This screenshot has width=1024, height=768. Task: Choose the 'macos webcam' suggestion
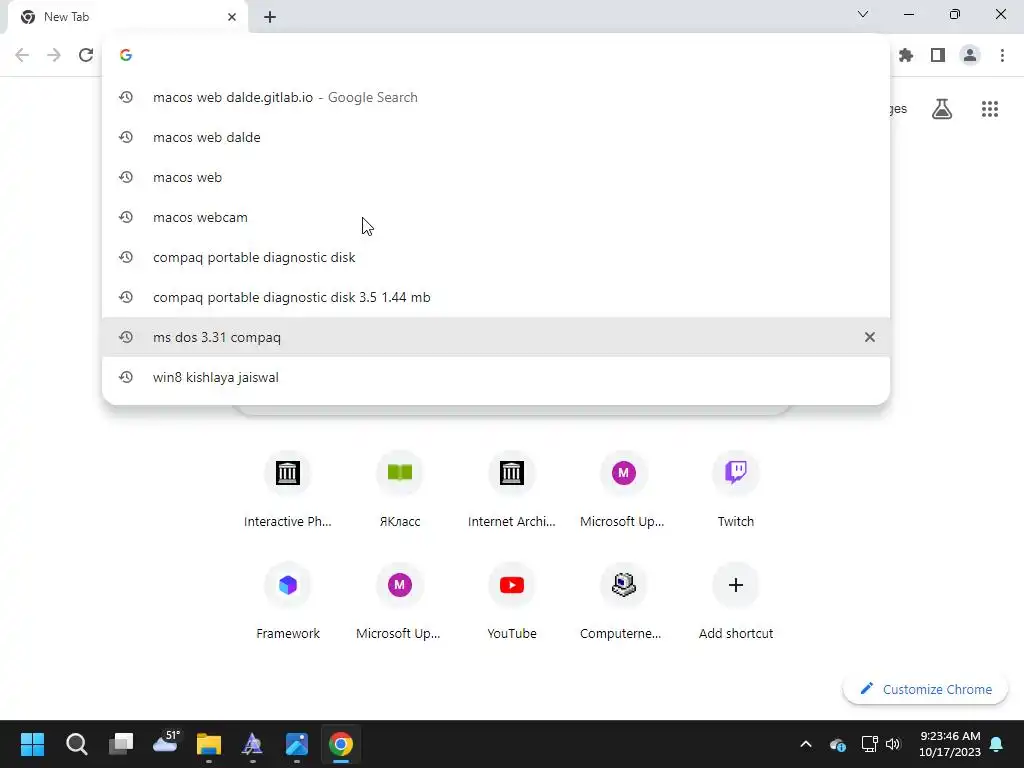click(x=496, y=217)
